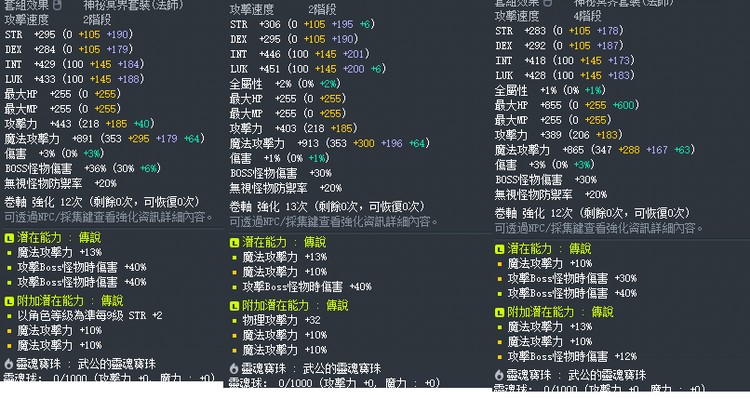Click 攻擊Boss怪物時傷害 +12% bonus potential line

[x=573, y=357]
